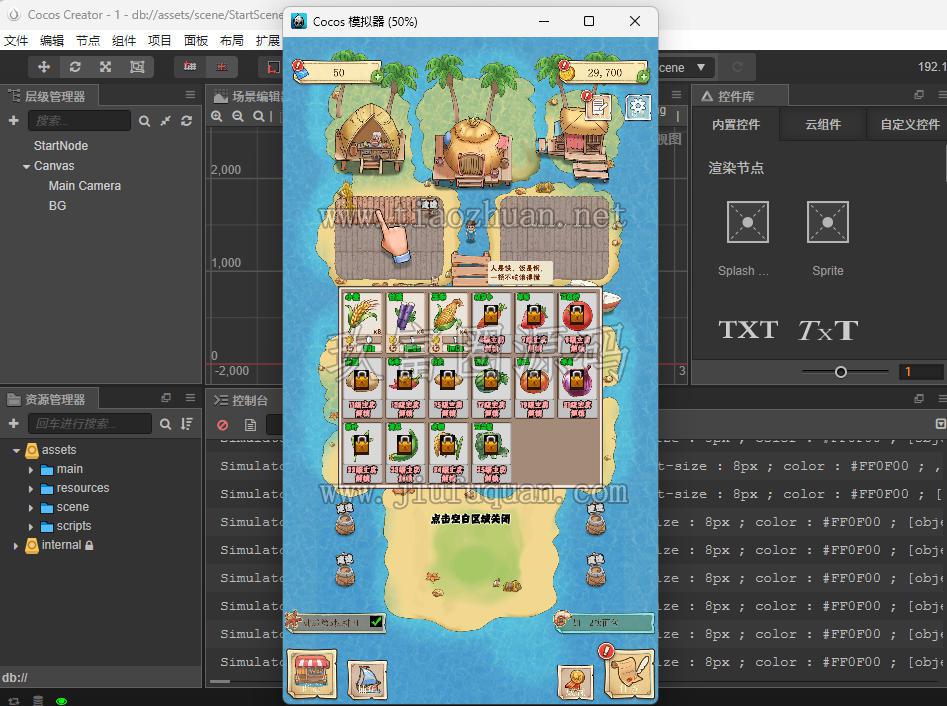Select the wheat crop card

tap(362, 322)
